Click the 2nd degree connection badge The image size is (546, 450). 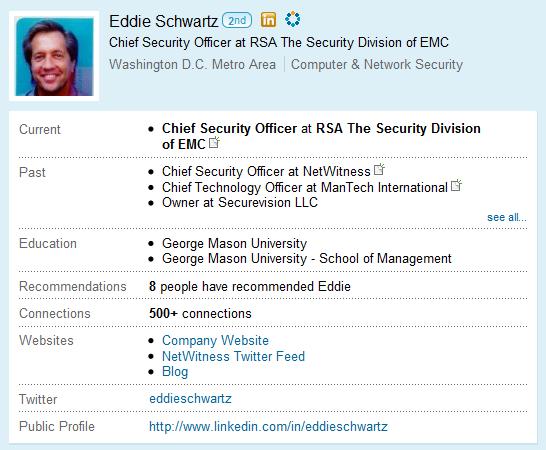[x=237, y=20]
